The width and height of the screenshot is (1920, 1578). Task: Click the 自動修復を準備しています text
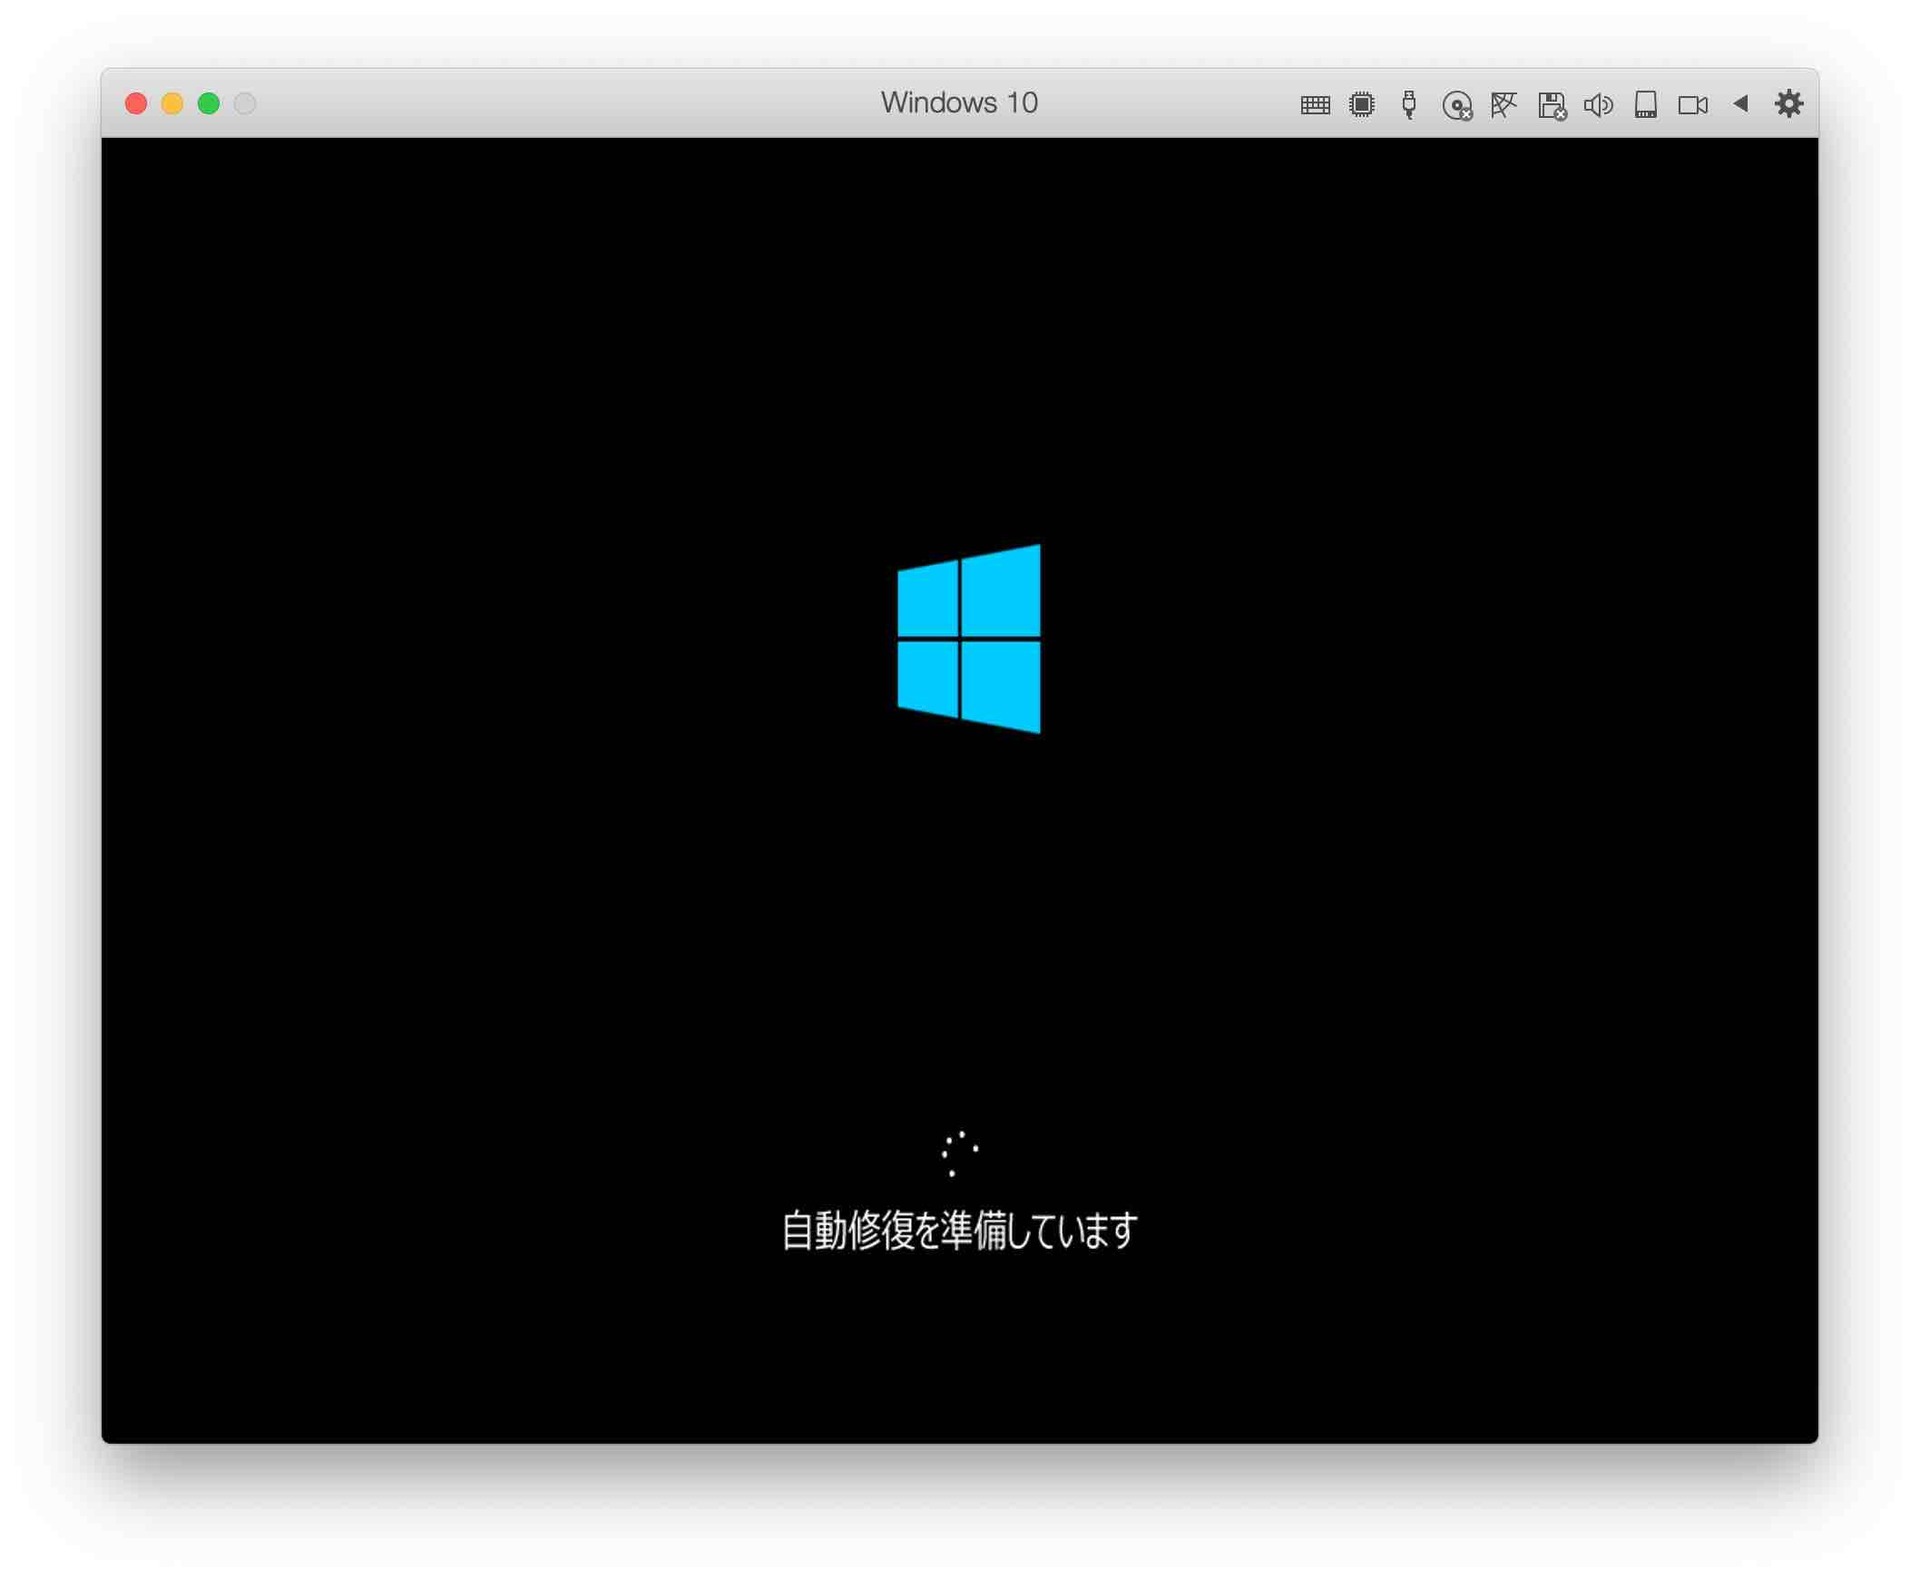click(959, 1229)
